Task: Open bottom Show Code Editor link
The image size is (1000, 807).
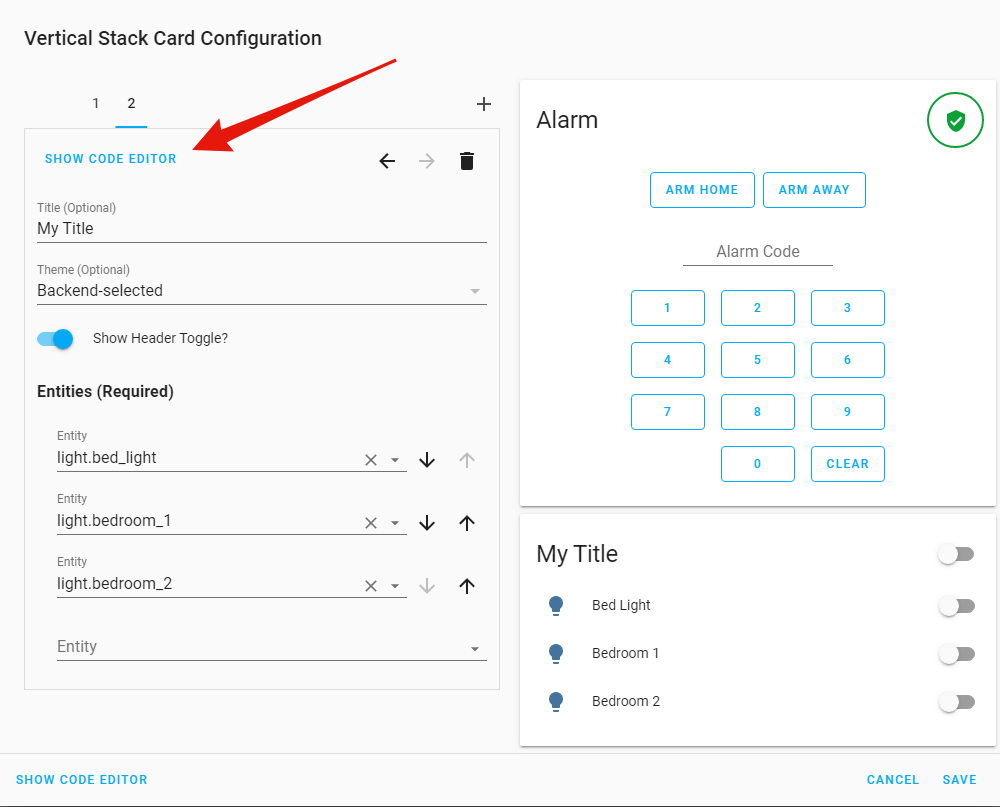Action: pyautogui.click(x=82, y=780)
